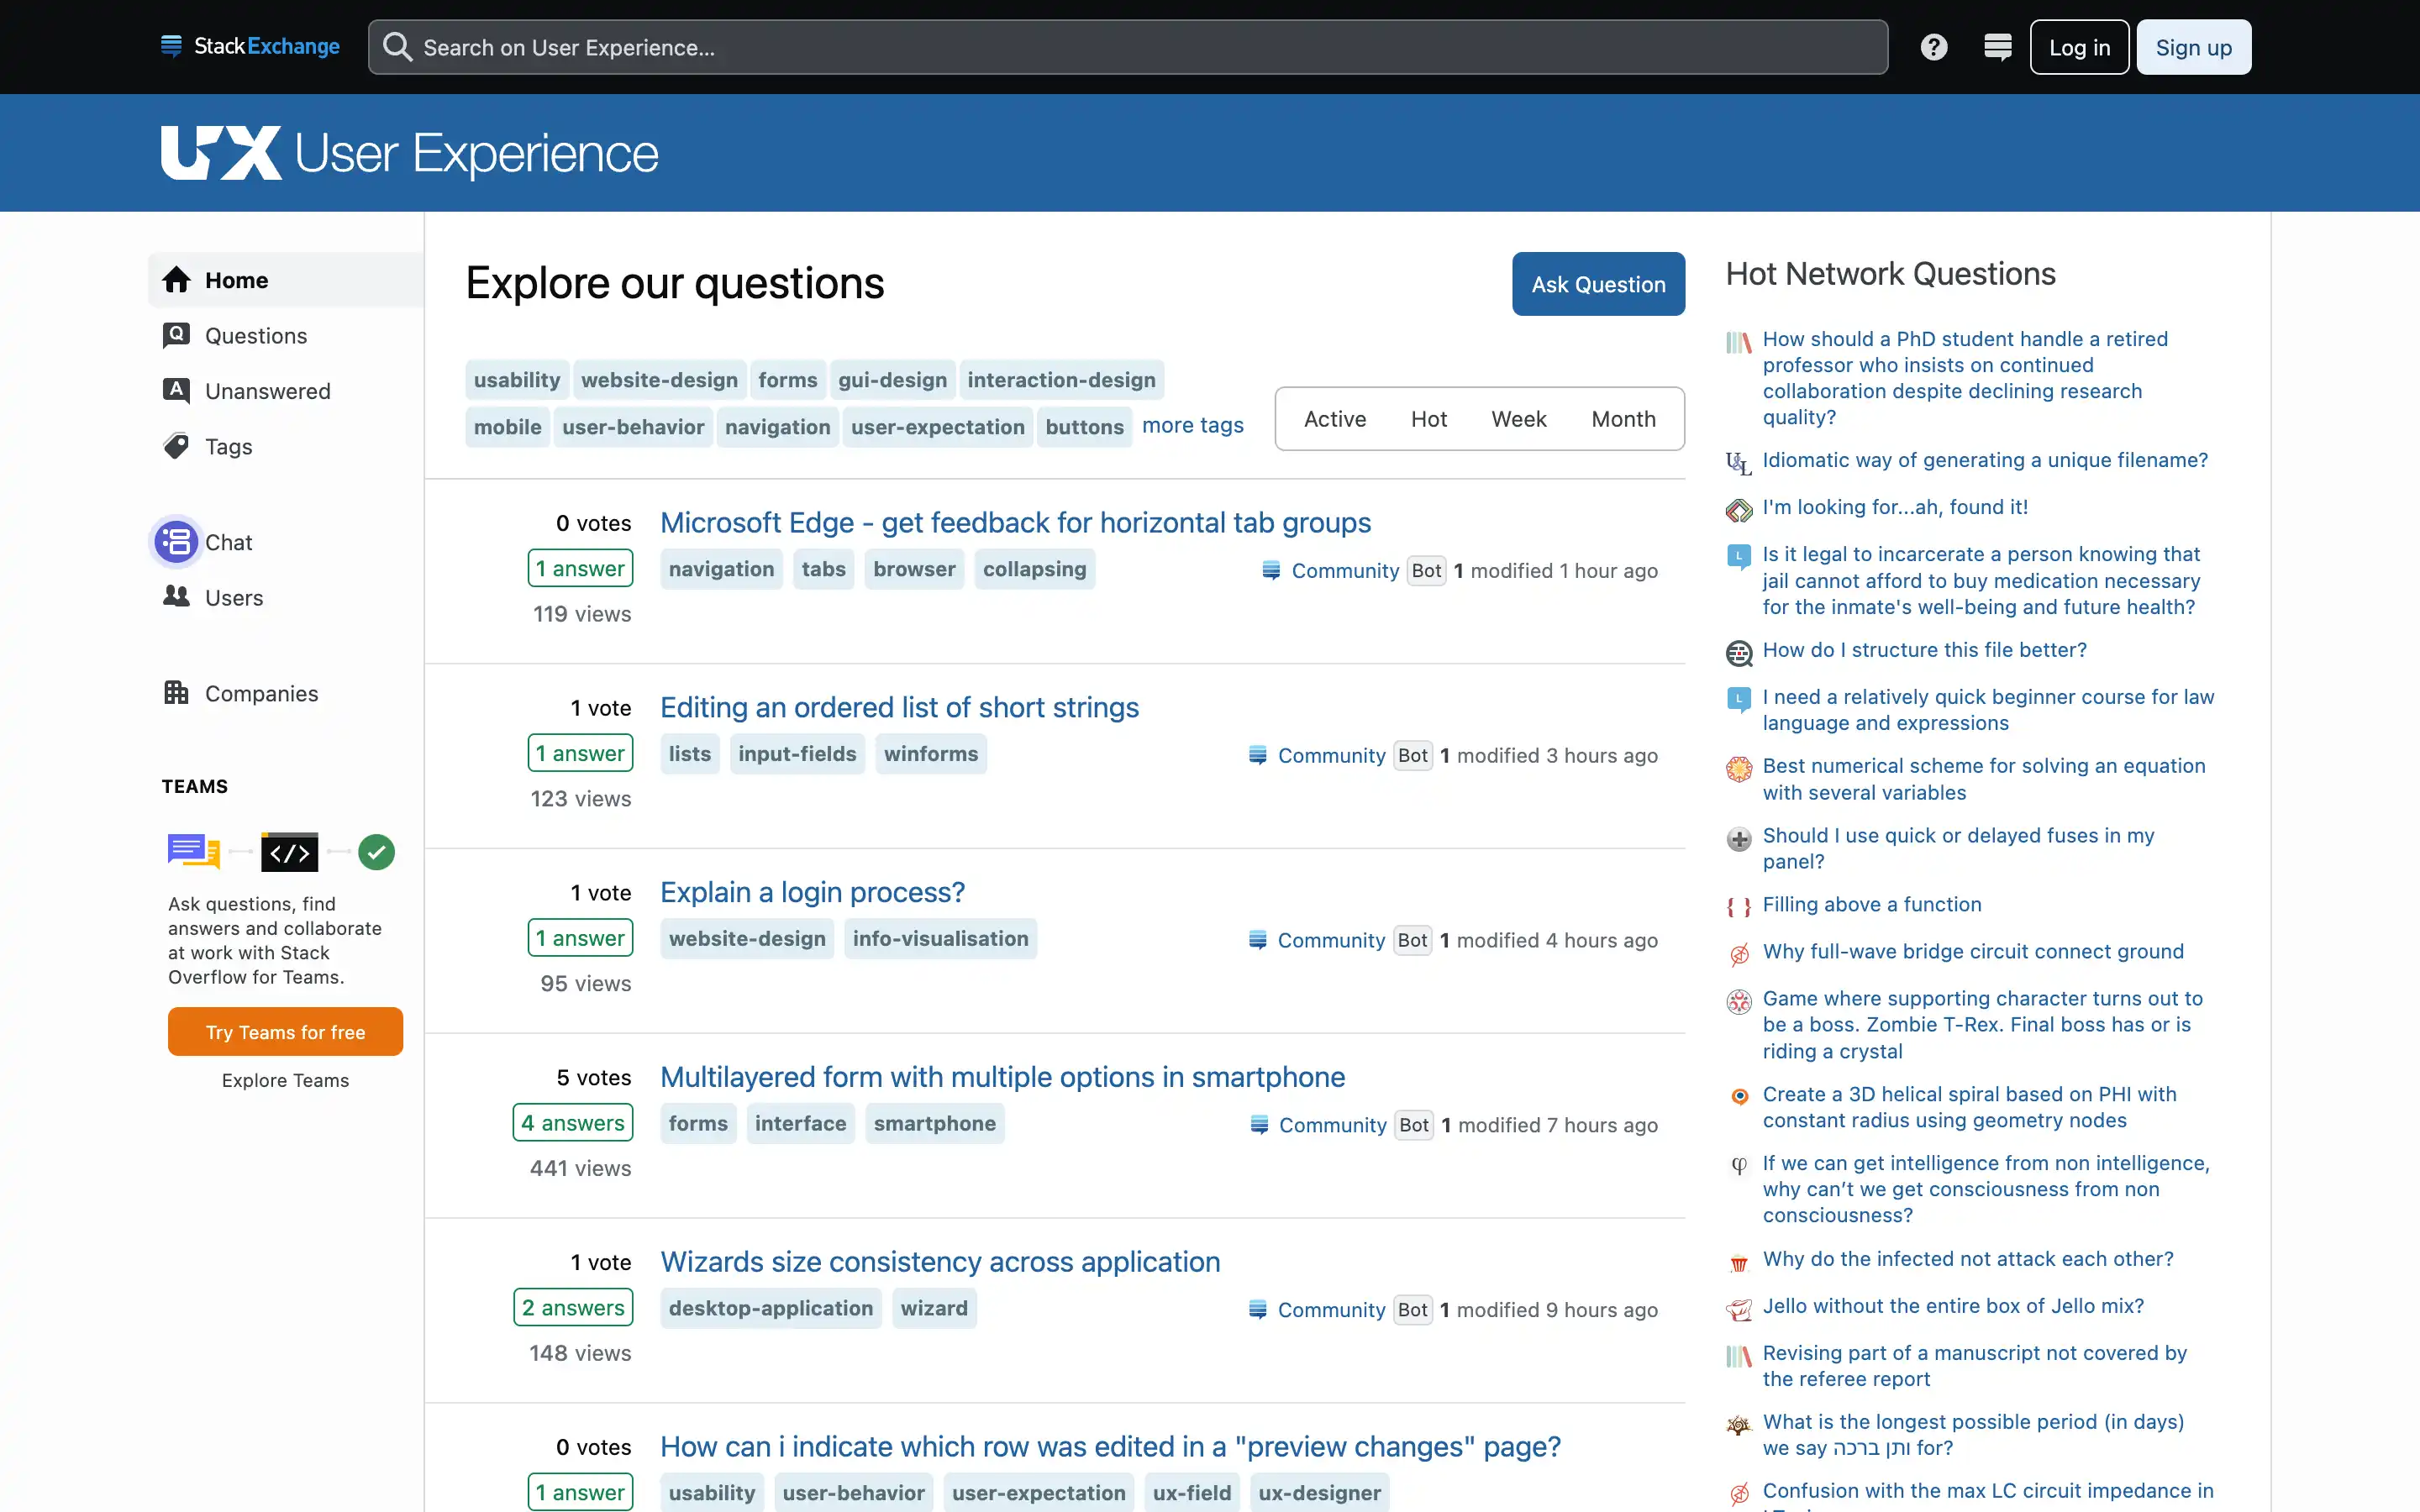Click the Teams illustration graphic

(282, 852)
